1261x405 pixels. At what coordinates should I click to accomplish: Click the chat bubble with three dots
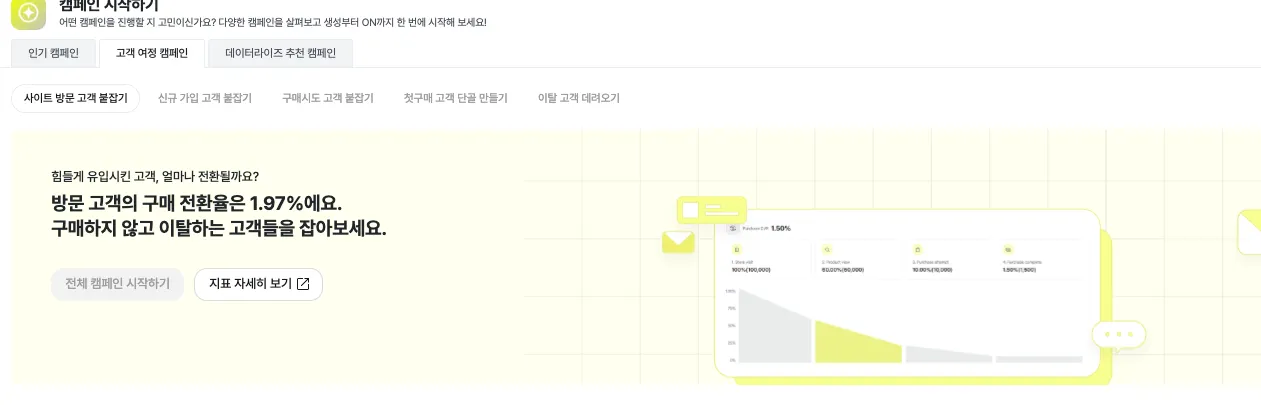coord(1118,334)
